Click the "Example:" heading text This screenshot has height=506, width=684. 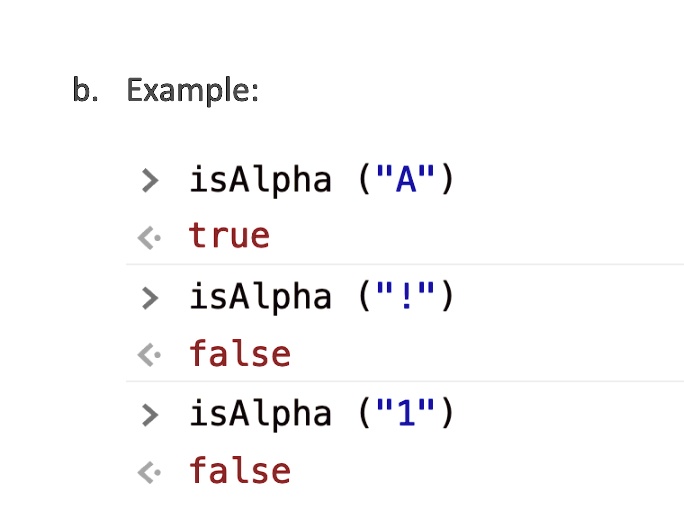click(193, 91)
